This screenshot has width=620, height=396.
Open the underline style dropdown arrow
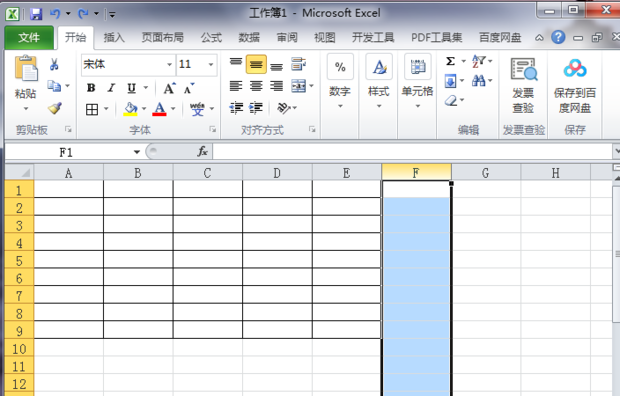(146, 88)
